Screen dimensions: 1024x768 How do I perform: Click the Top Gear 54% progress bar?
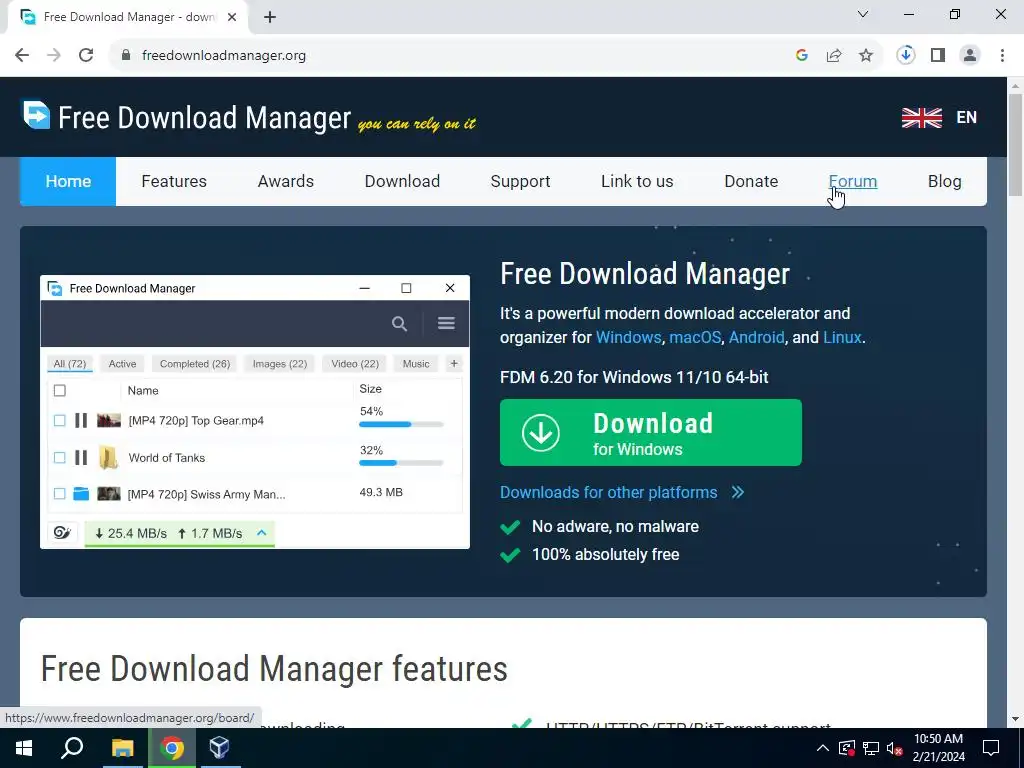click(401, 424)
